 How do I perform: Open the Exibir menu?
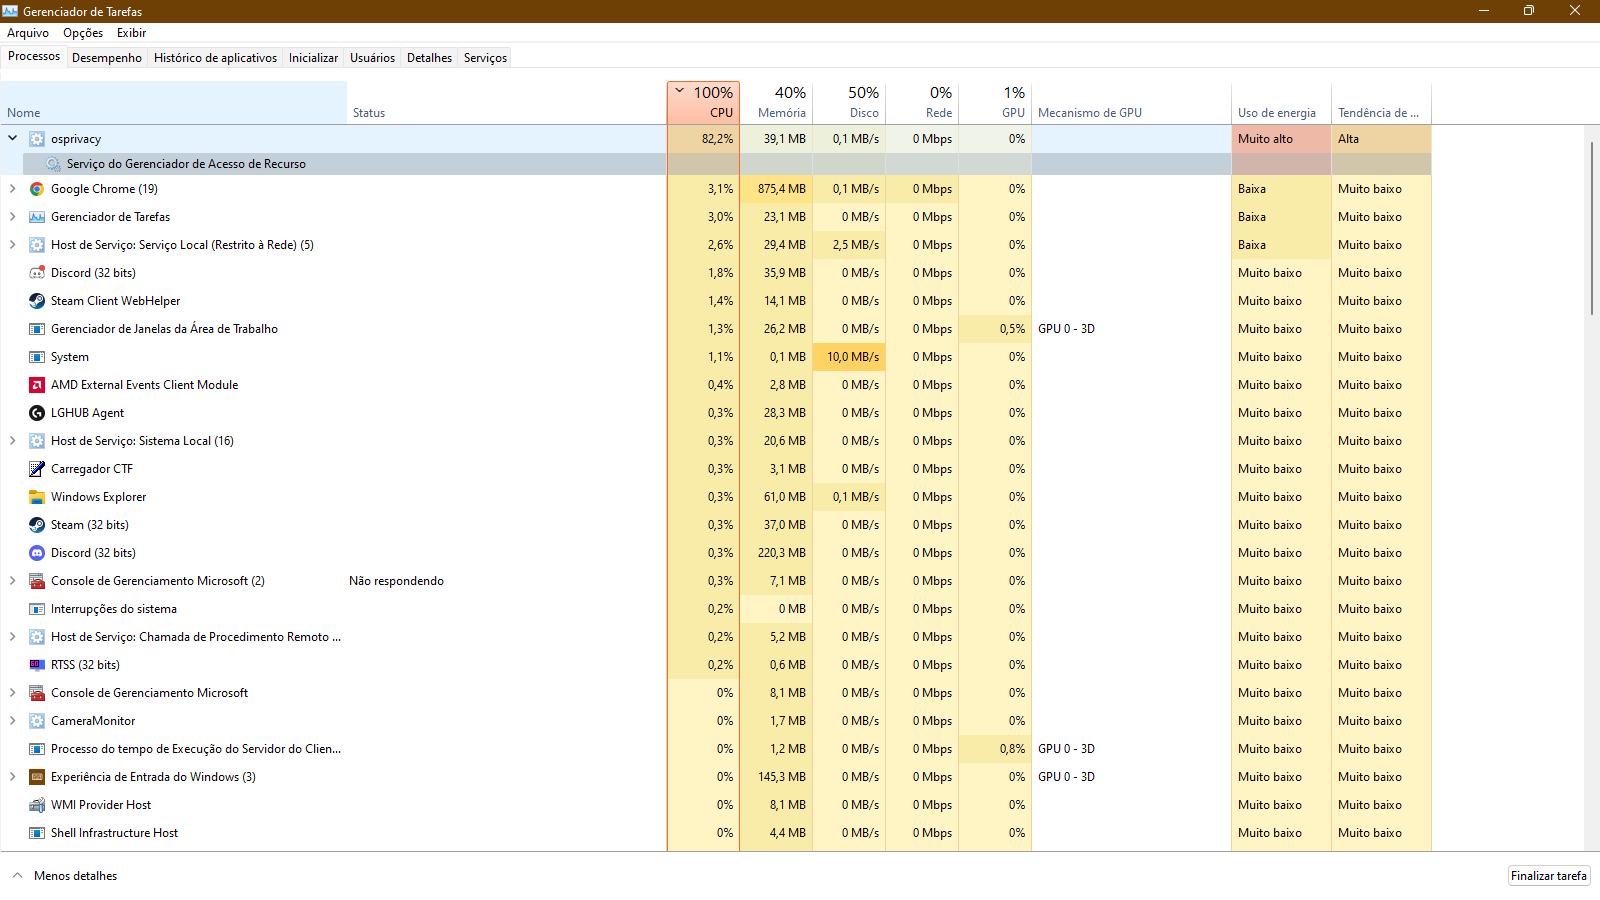click(131, 33)
